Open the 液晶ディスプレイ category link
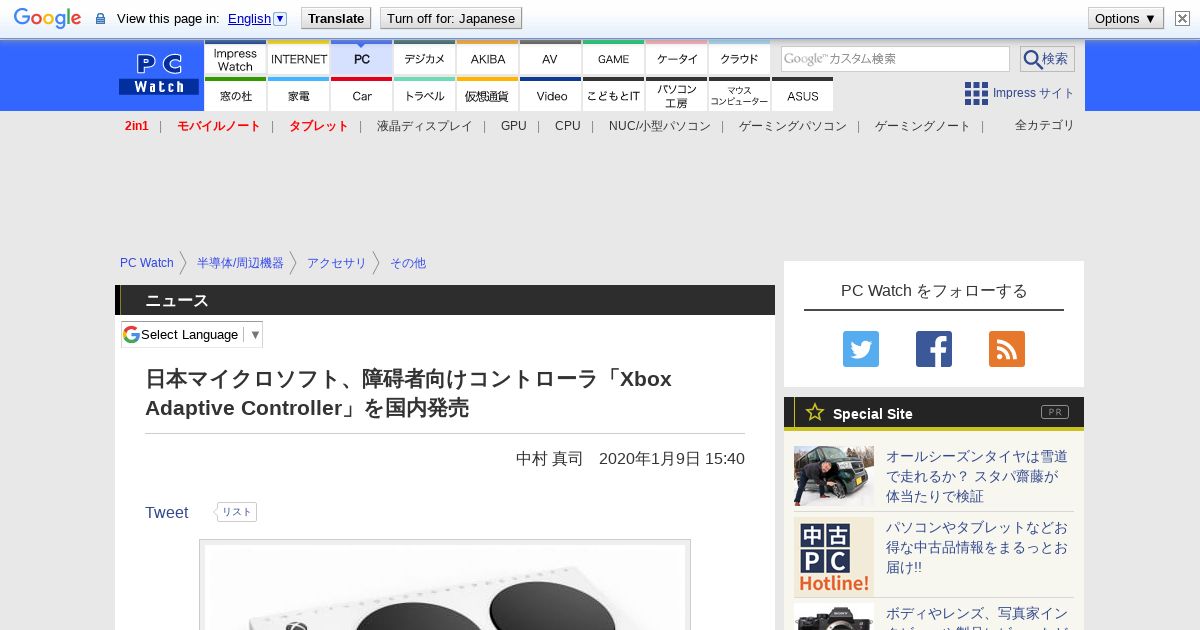Viewport: 1200px width, 630px height. pos(425,126)
